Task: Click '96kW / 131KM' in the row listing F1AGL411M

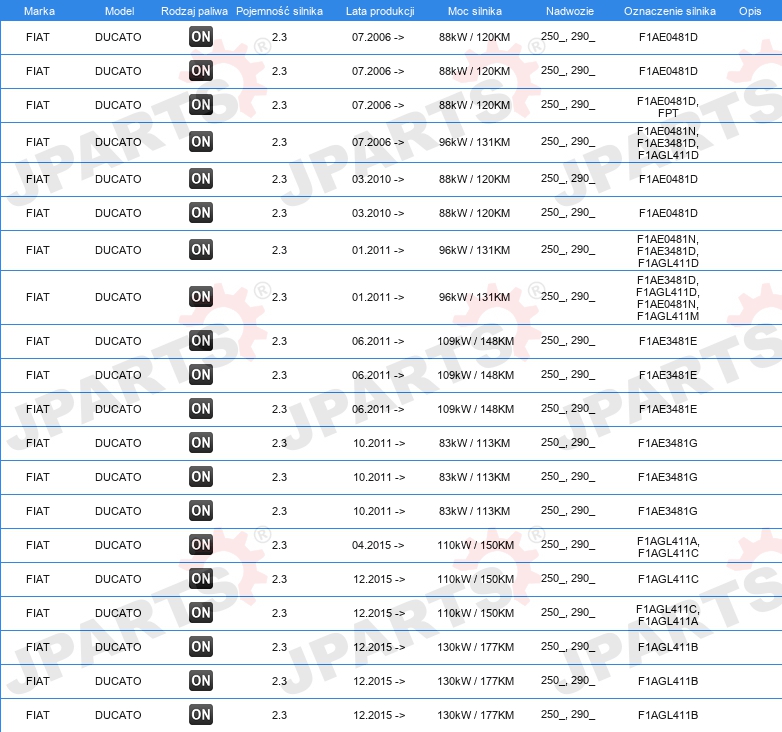Action: pos(474,297)
